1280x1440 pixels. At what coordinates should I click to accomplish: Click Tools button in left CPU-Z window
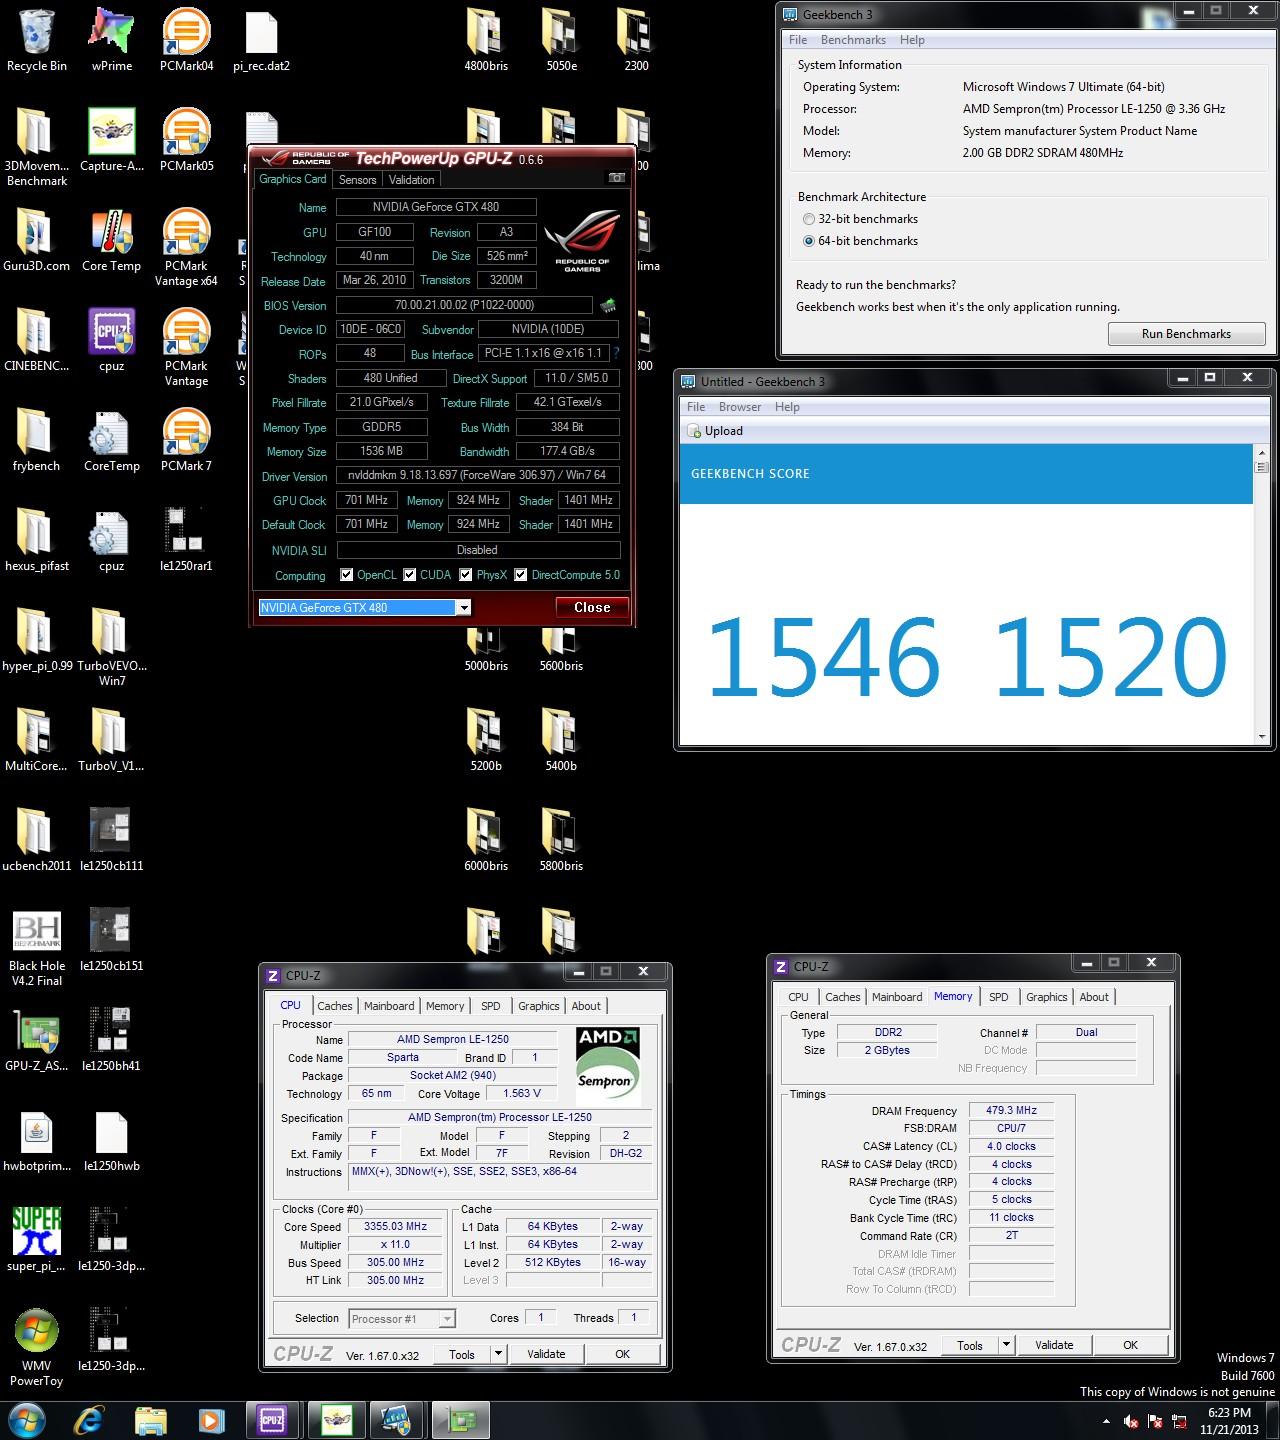point(462,1354)
